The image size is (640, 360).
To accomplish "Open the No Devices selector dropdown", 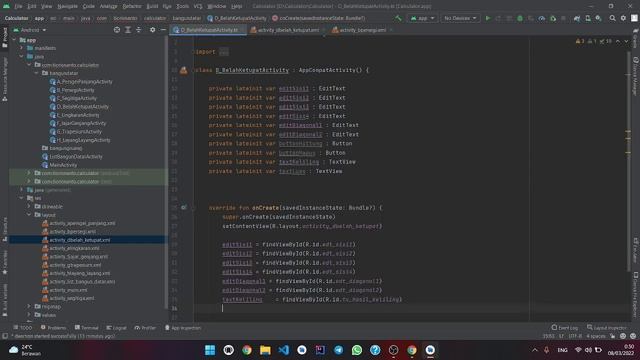I will [460, 18].
